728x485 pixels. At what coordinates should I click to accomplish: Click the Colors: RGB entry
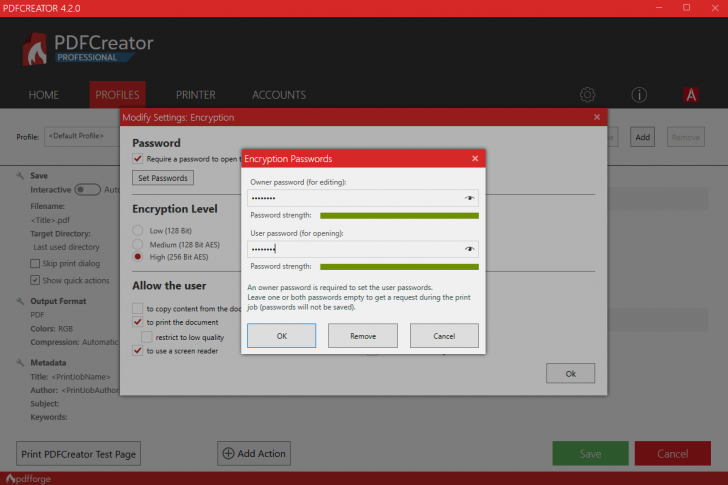[52, 329]
